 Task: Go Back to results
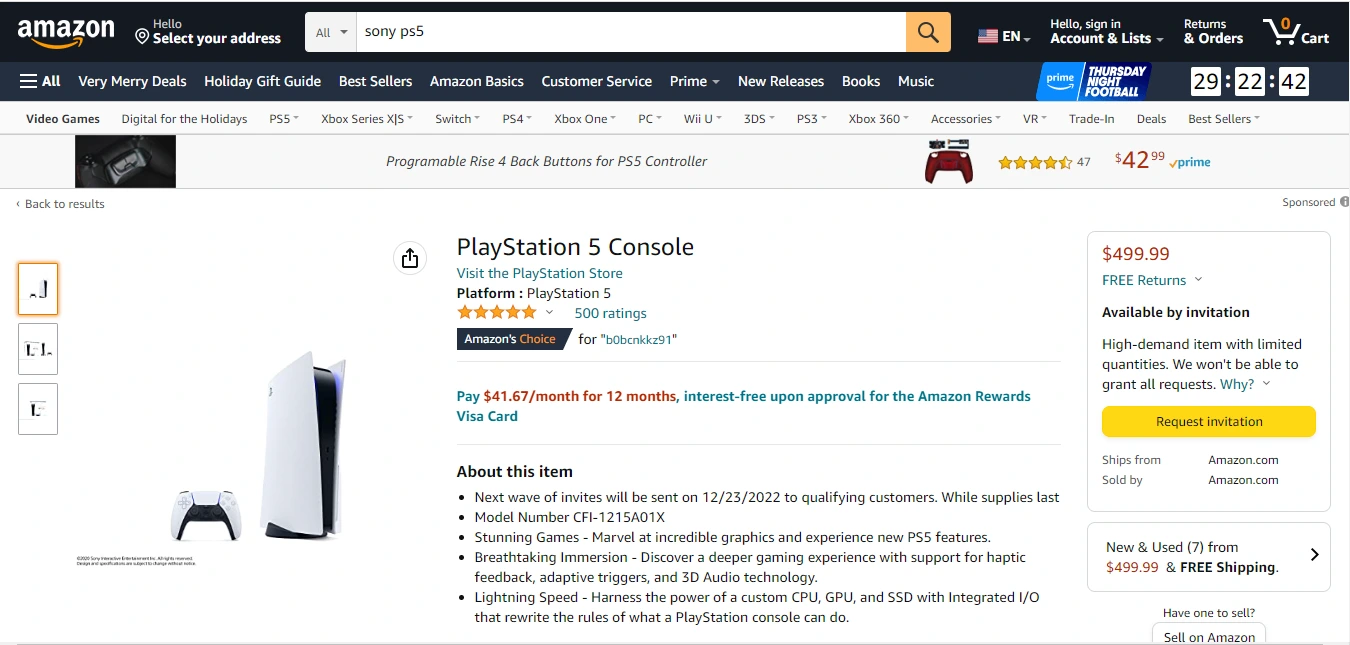click(60, 203)
